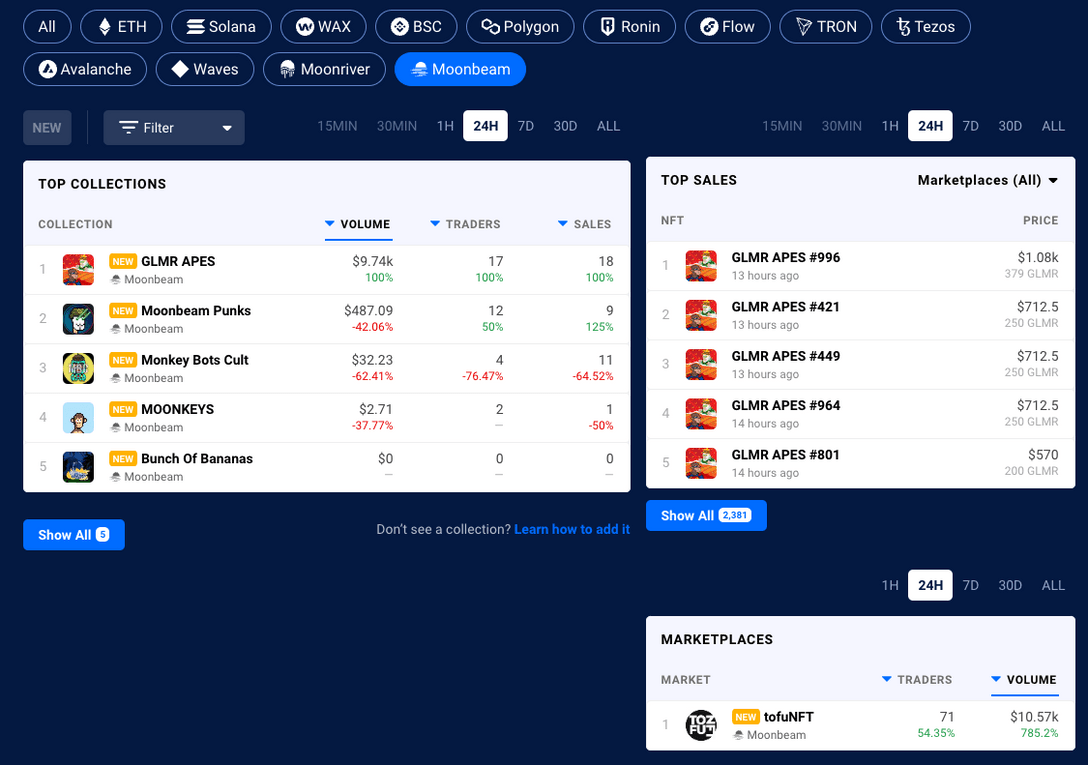Sort marketplaces by Traders
The width and height of the screenshot is (1088, 765).
pos(917,680)
